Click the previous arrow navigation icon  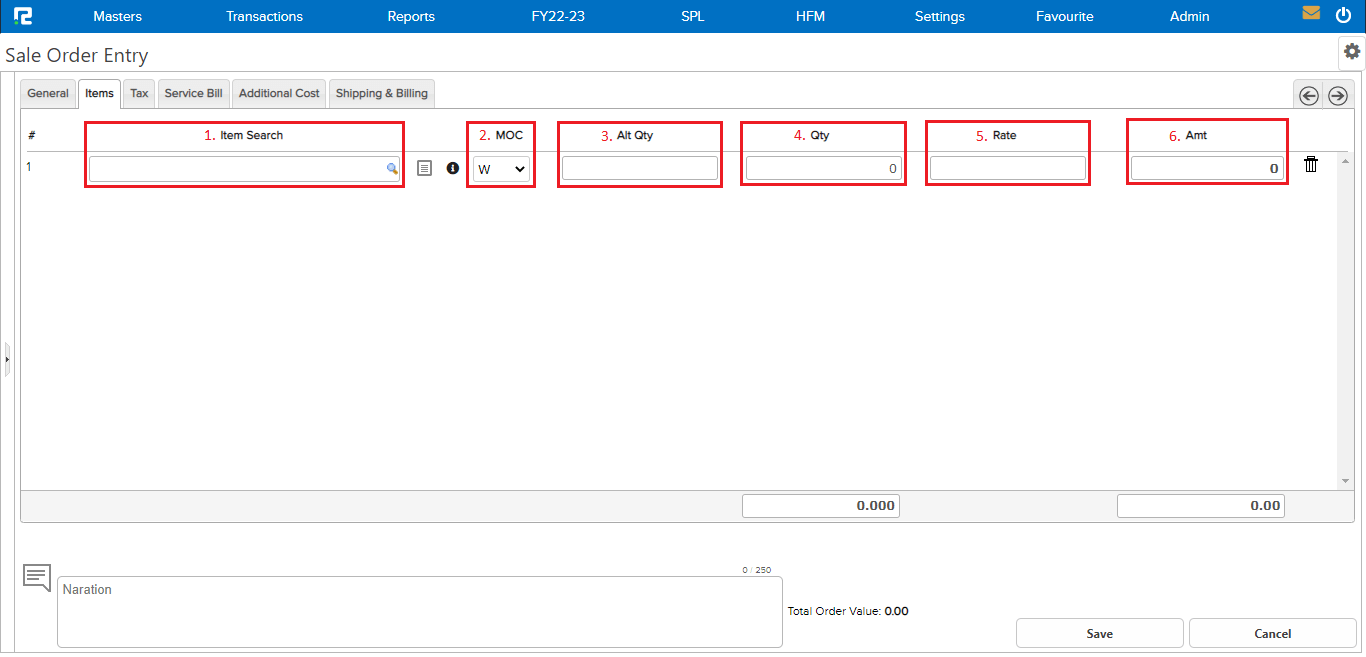pos(1308,95)
